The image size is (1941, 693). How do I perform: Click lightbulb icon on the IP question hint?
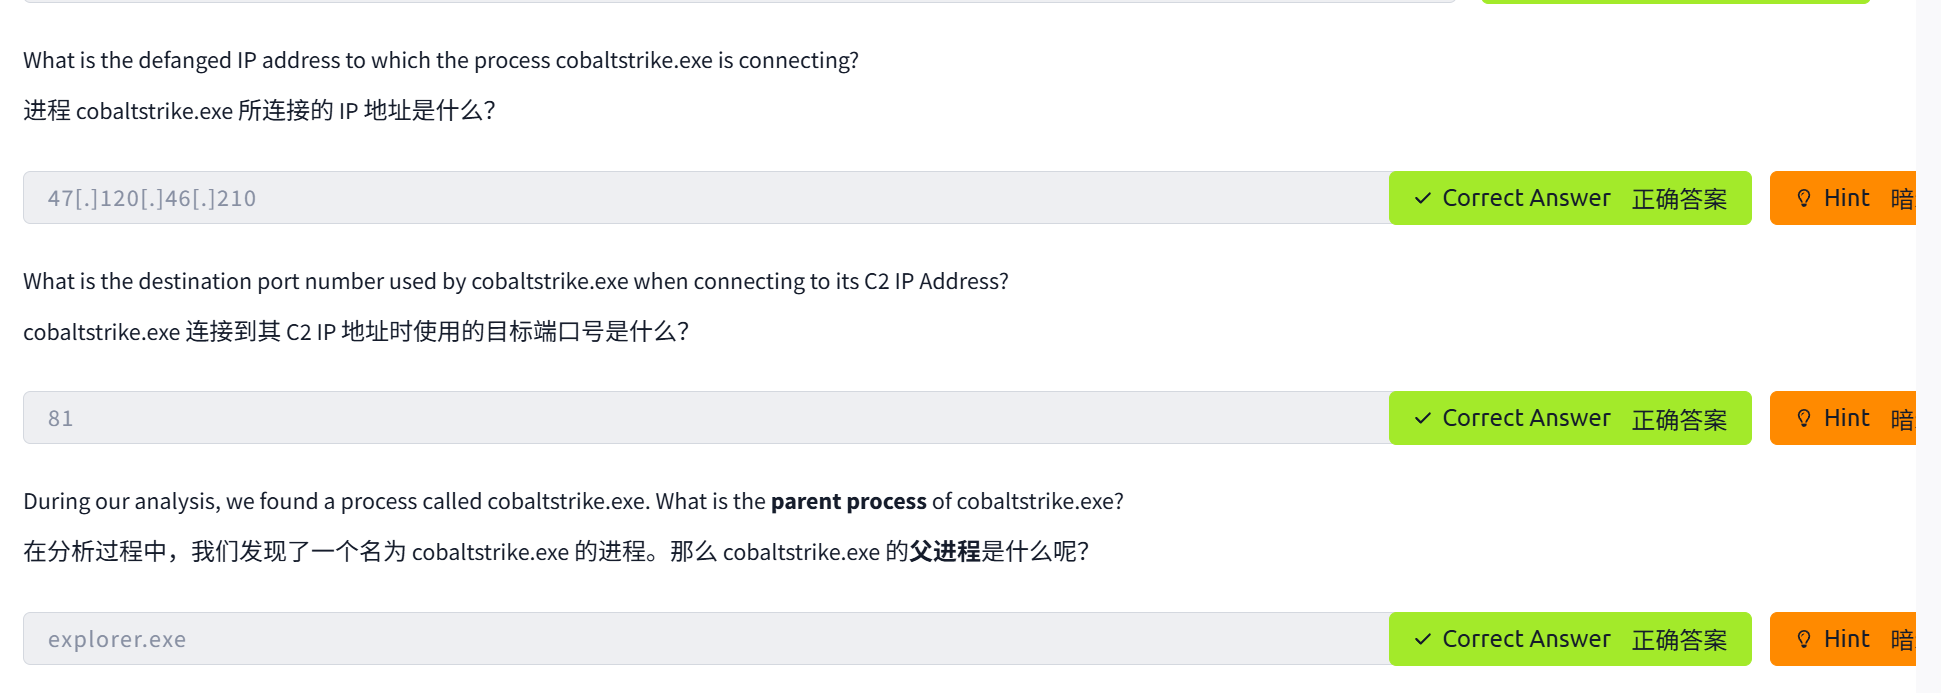1804,198
